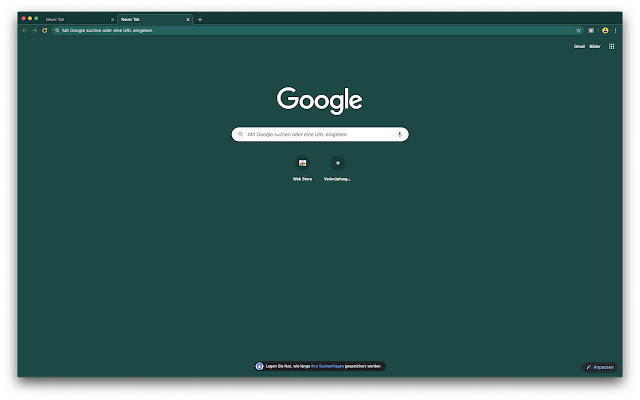Minimize the window with the yellow button
The height and width of the screenshot is (400, 640).
30,18
